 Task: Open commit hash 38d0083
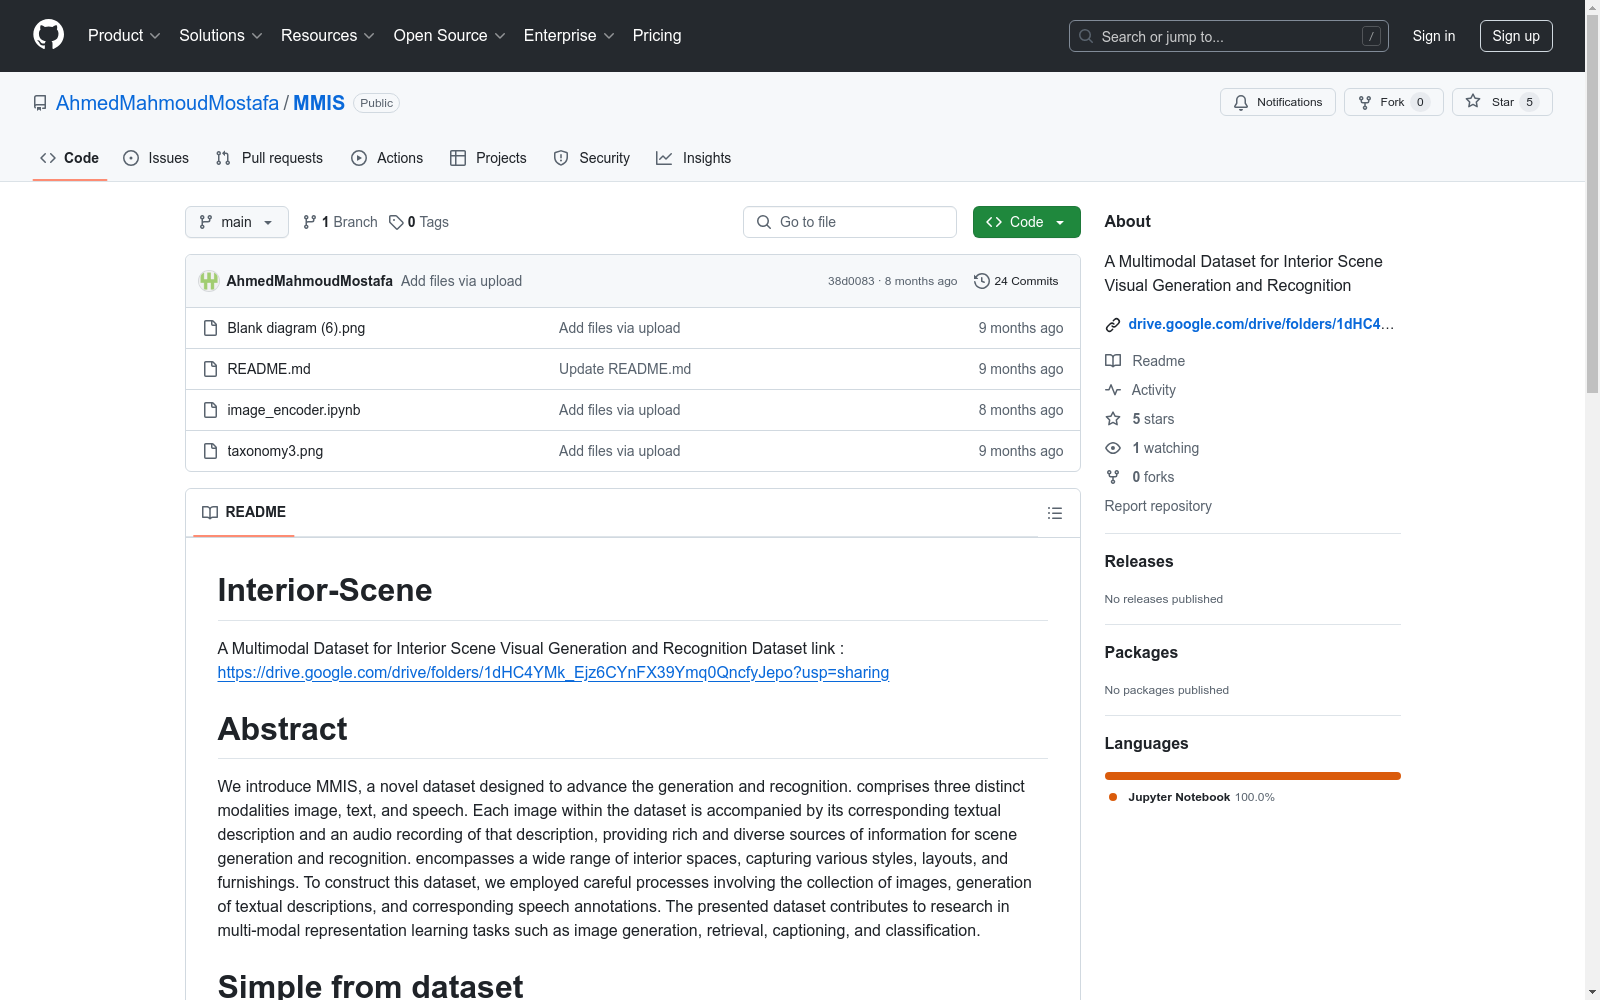coord(851,281)
